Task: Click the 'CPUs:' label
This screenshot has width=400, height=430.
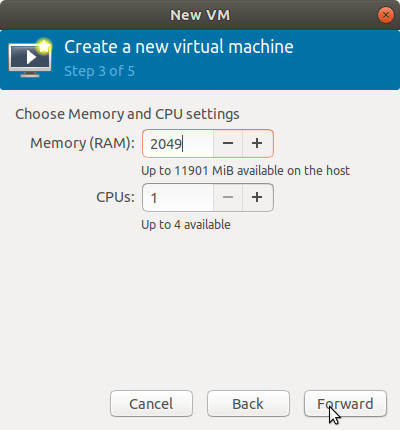Action: pyautogui.click(x=115, y=197)
